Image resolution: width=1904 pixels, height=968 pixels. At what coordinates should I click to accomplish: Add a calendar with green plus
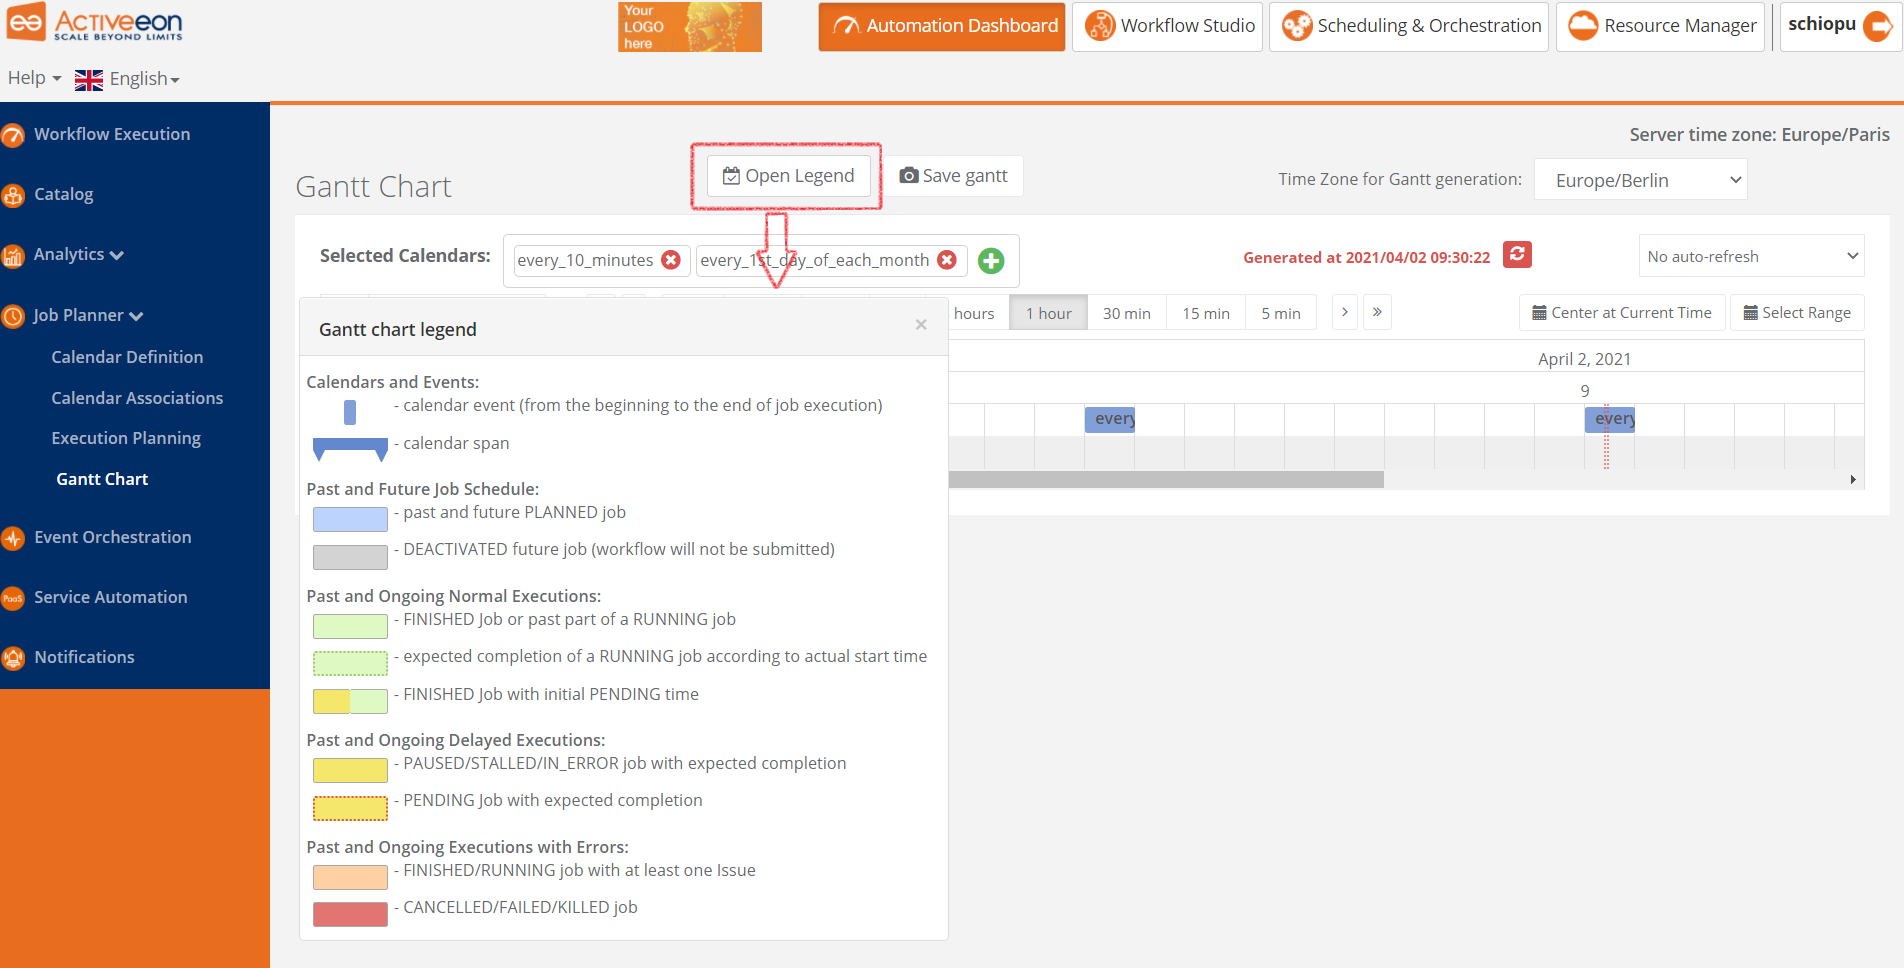(991, 261)
